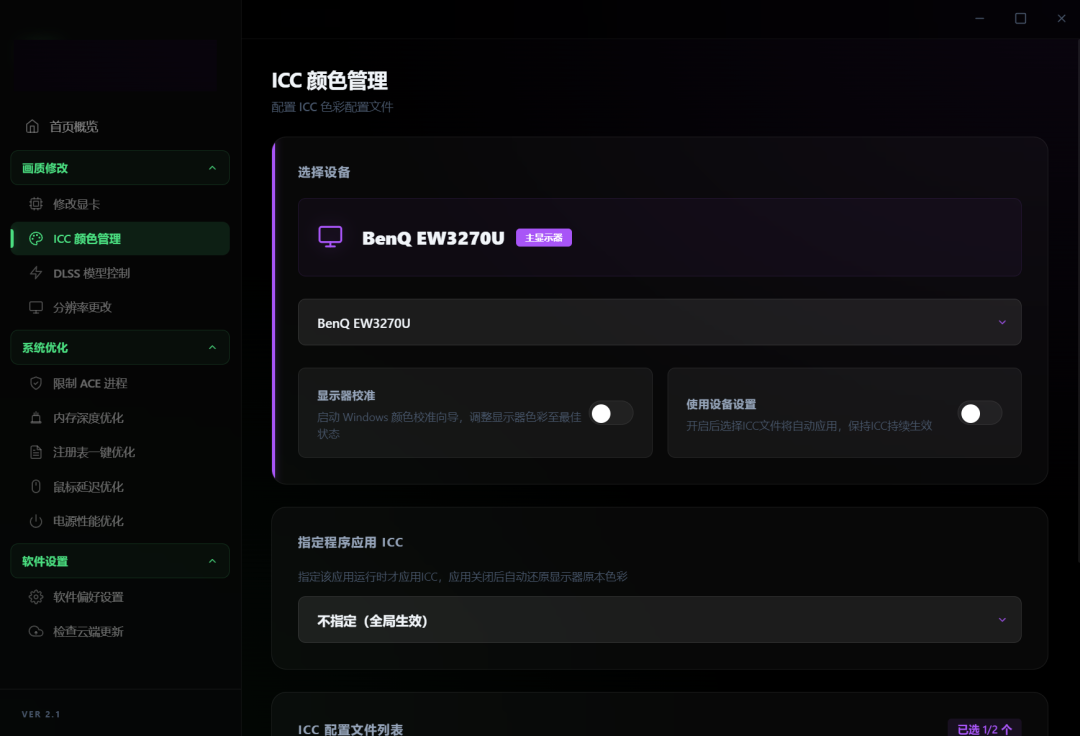Collapse the 画质修改 section chevron
Viewport: 1080px width, 736px height.
point(212,168)
